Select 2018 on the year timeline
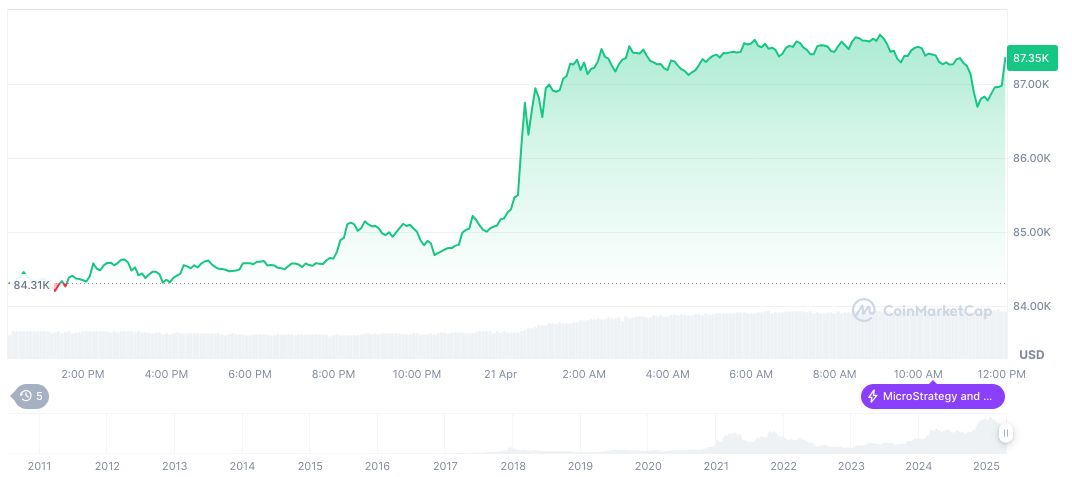Screen dimensions: 1072x477 pyautogui.click(x=513, y=466)
